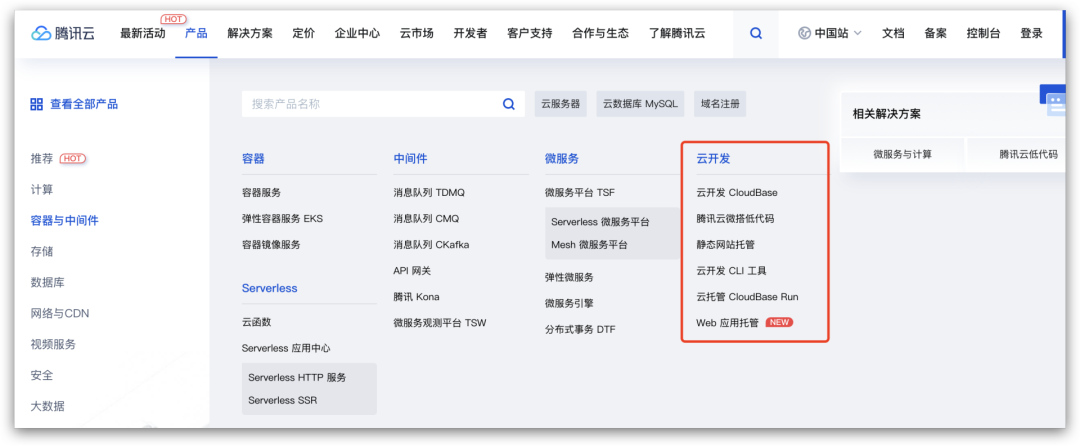1080x446 pixels.
Task: Open 云市场 from the navigation bar
Action: point(417,33)
